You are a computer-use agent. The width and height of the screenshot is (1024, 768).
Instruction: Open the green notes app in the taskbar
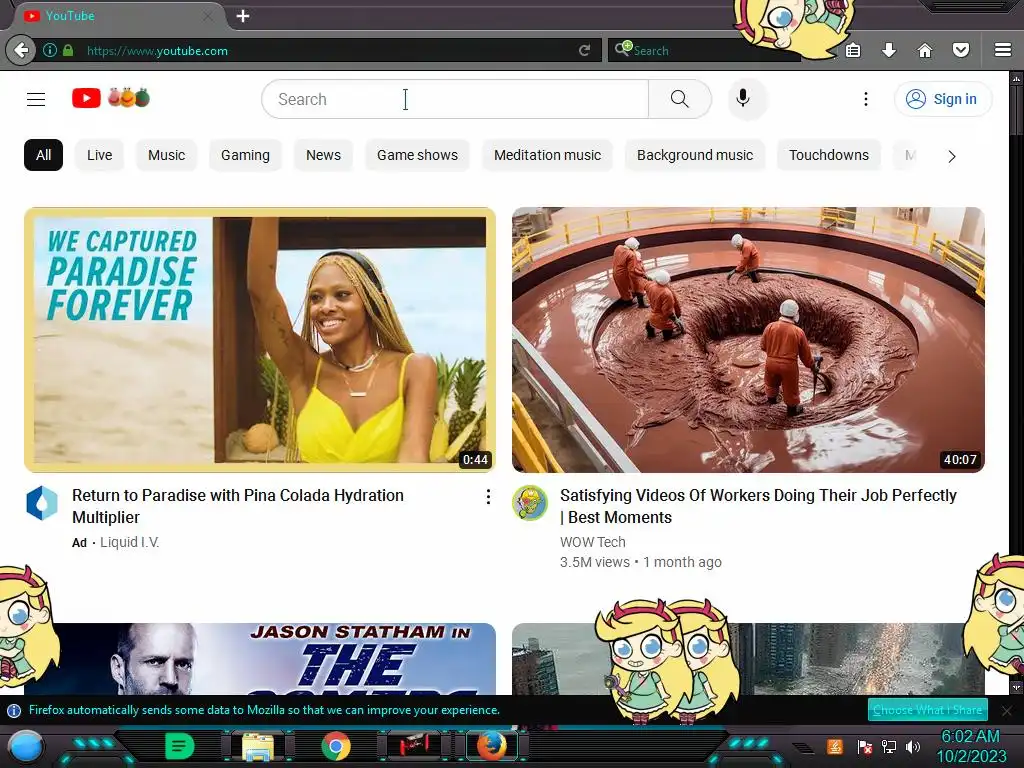click(180, 746)
